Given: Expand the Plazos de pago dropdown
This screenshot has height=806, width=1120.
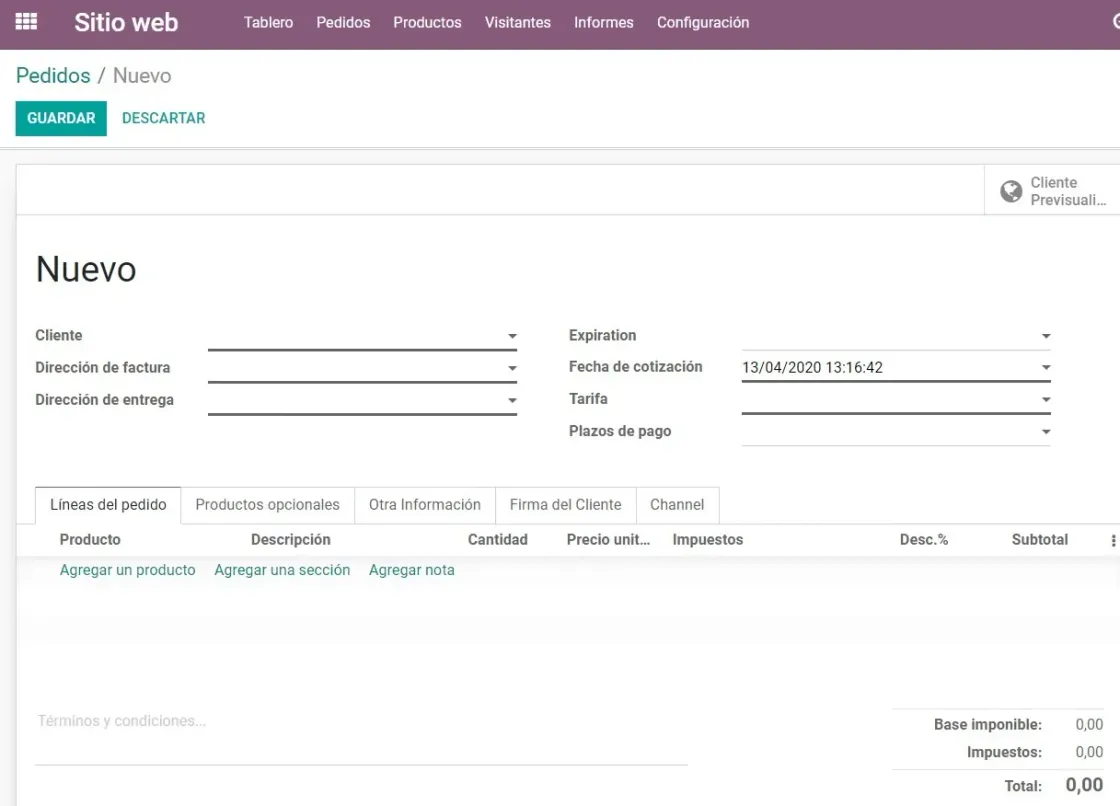Looking at the screenshot, I should coord(1046,432).
